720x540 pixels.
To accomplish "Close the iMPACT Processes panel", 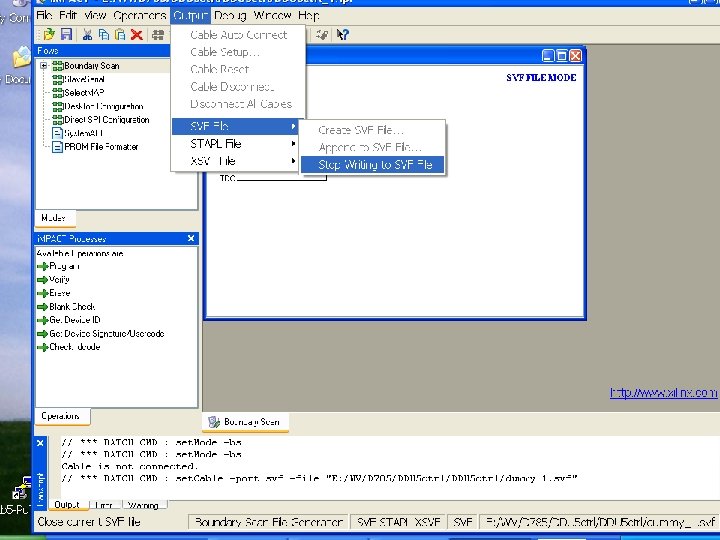I will click(191, 238).
